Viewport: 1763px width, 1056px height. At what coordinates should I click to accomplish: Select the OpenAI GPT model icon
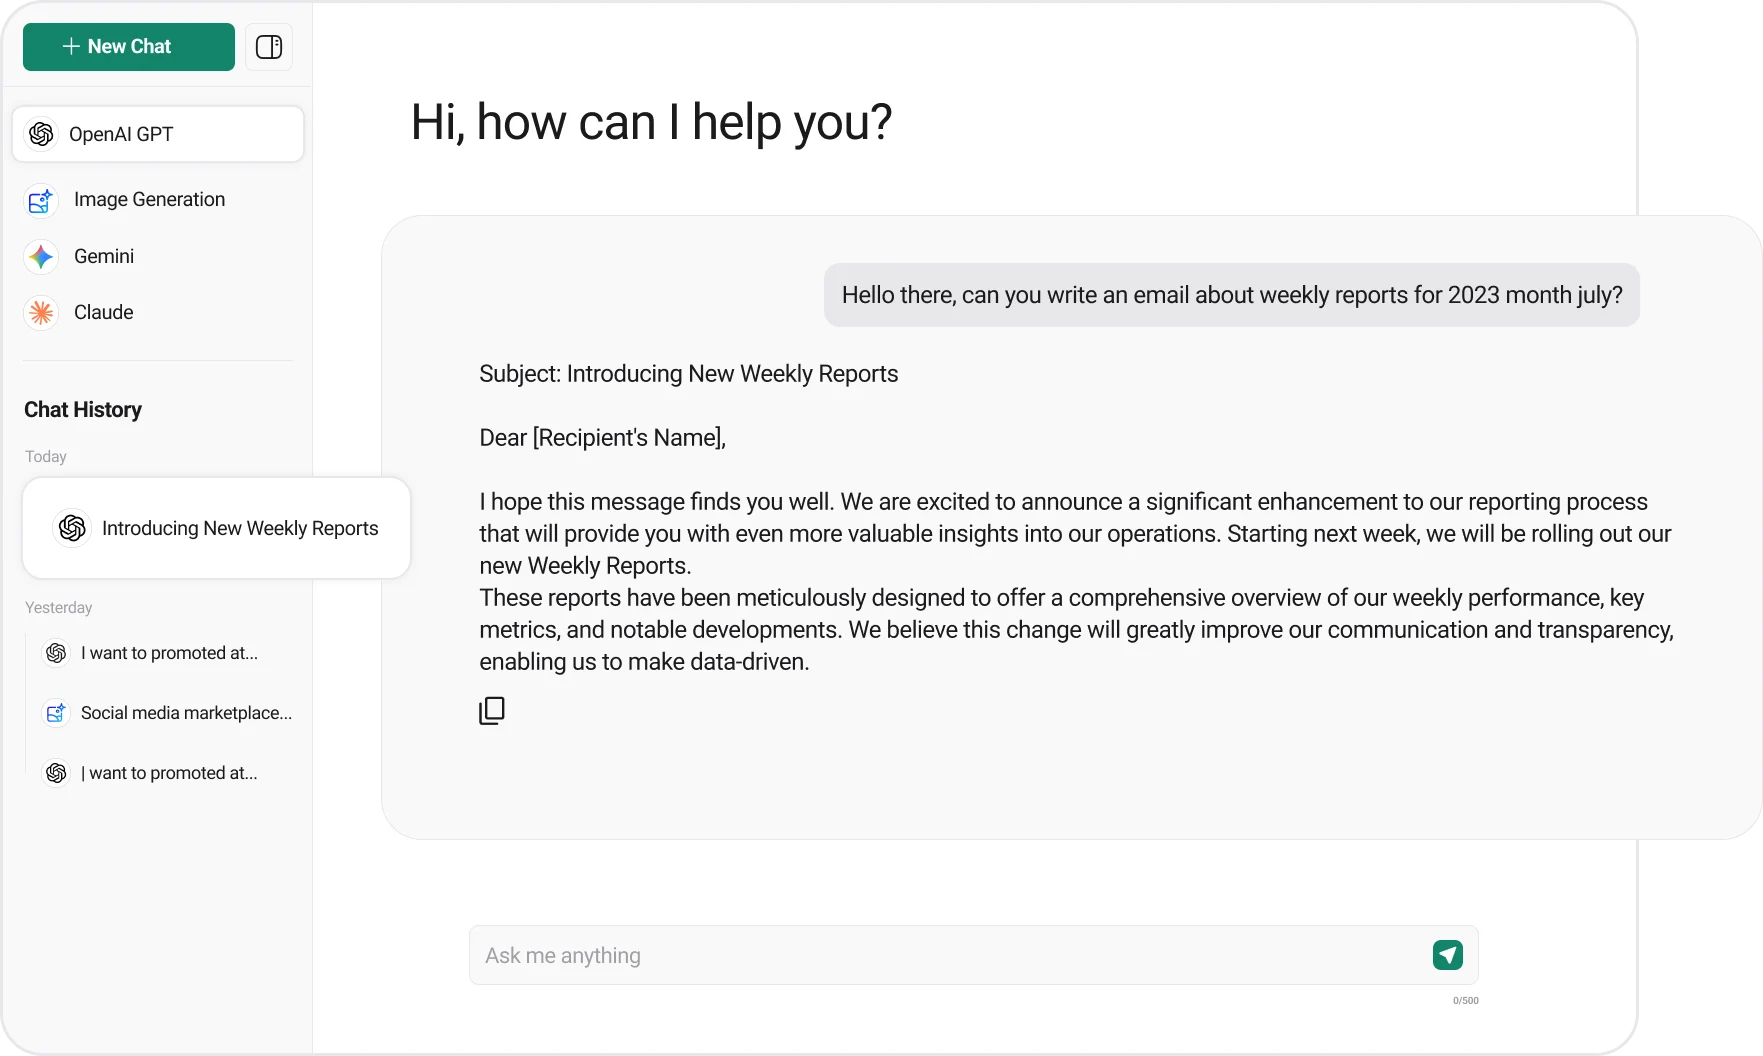41,134
